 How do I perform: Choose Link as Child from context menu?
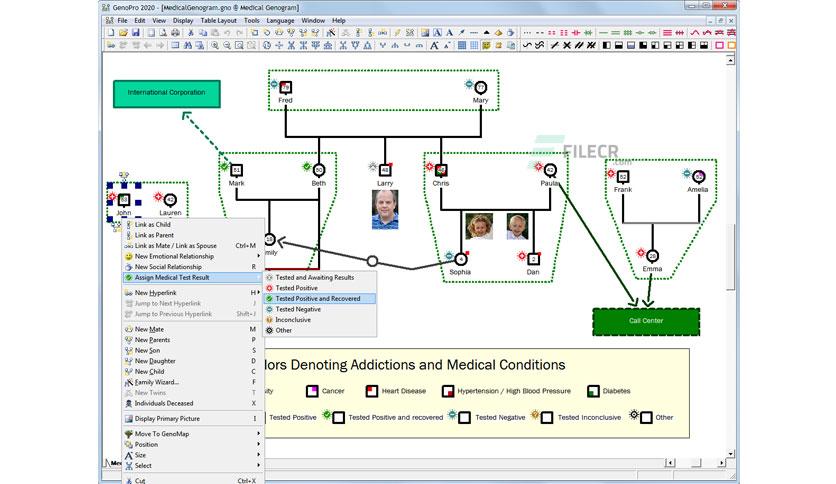pyautogui.click(x=192, y=224)
